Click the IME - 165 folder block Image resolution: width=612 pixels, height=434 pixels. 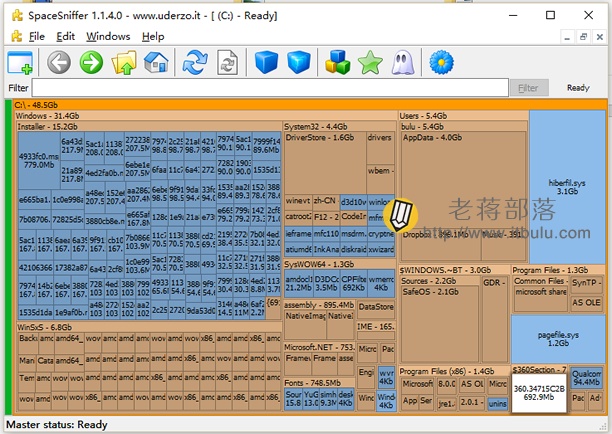click(375, 330)
